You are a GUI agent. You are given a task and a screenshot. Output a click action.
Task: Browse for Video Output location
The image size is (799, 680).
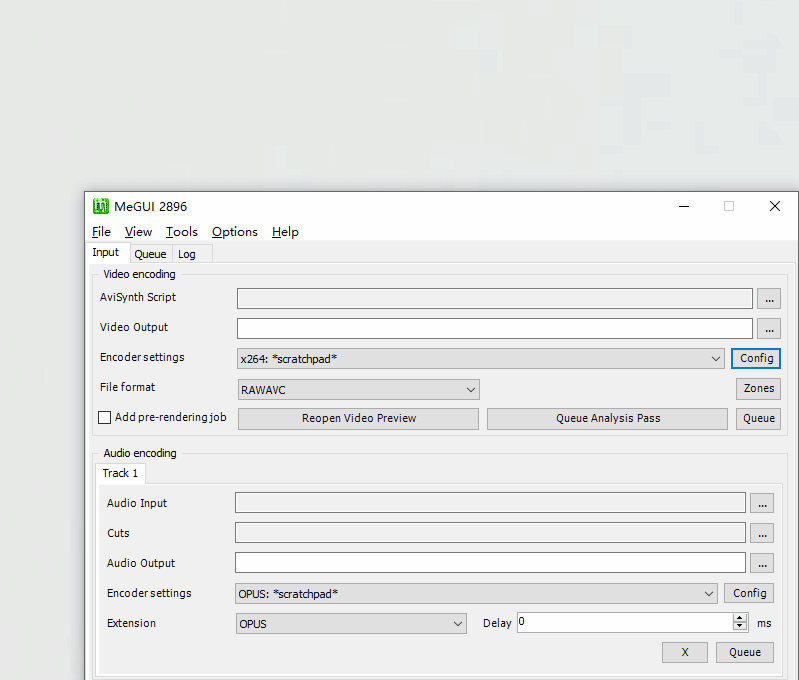coord(769,329)
